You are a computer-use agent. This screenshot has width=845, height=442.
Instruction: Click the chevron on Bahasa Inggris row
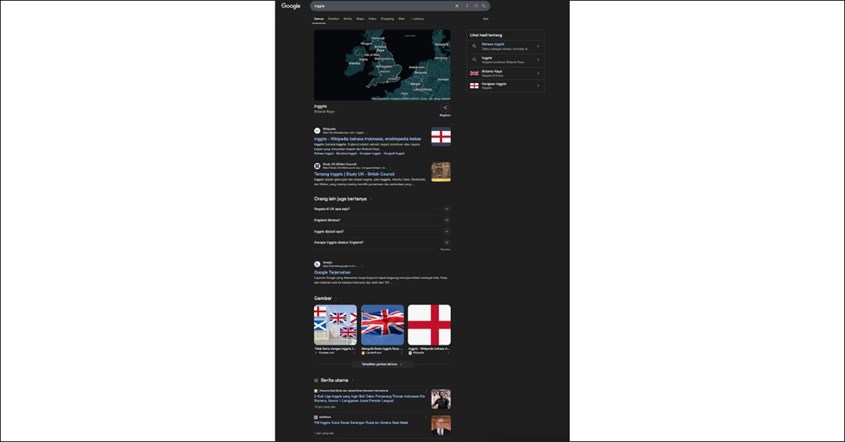pos(538,46)
